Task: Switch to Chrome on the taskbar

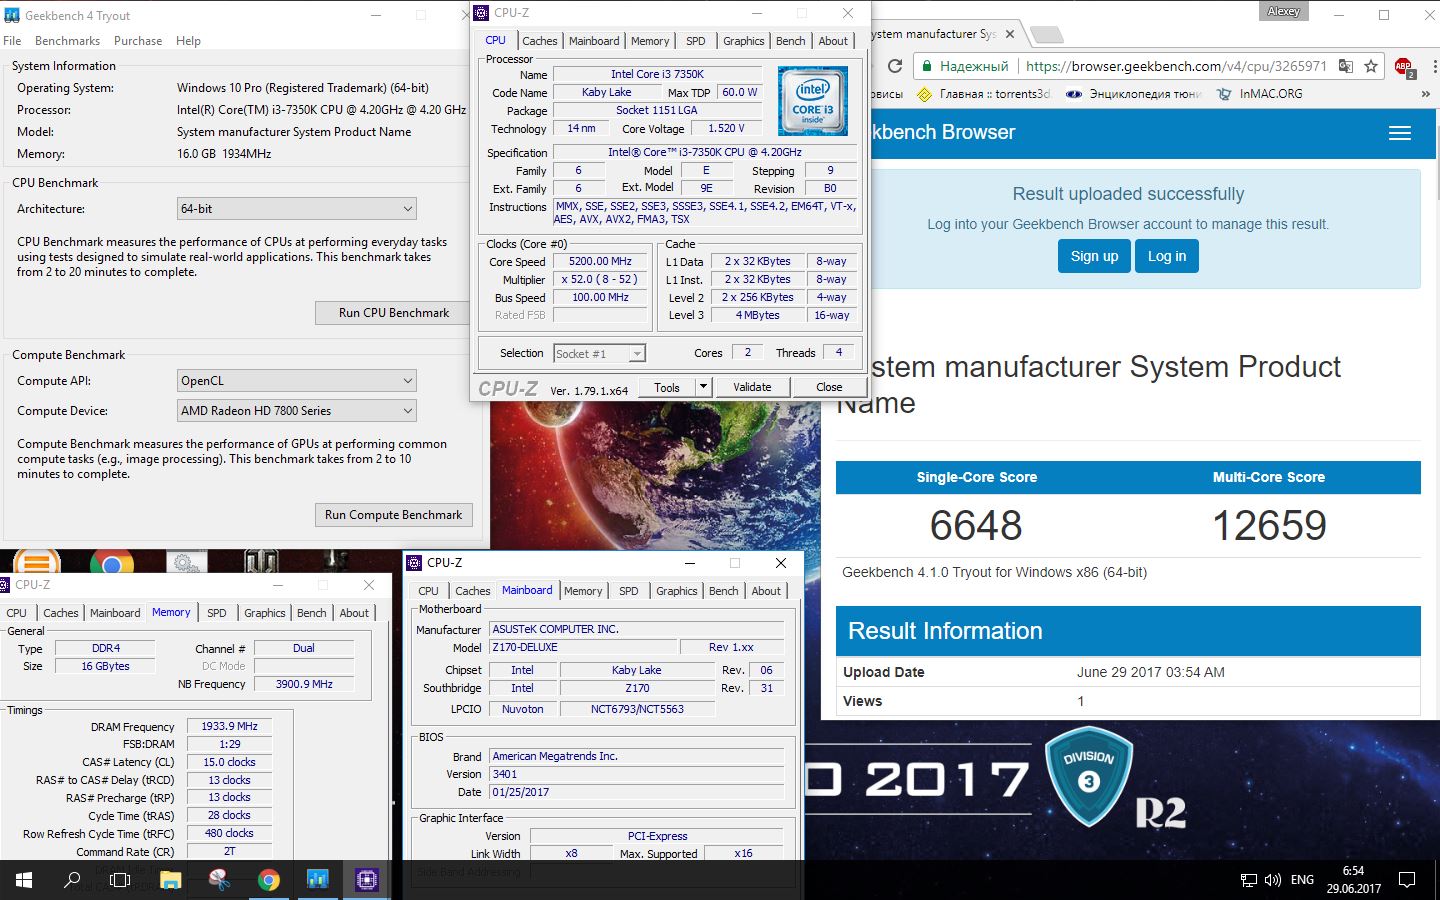Action: 268,880
